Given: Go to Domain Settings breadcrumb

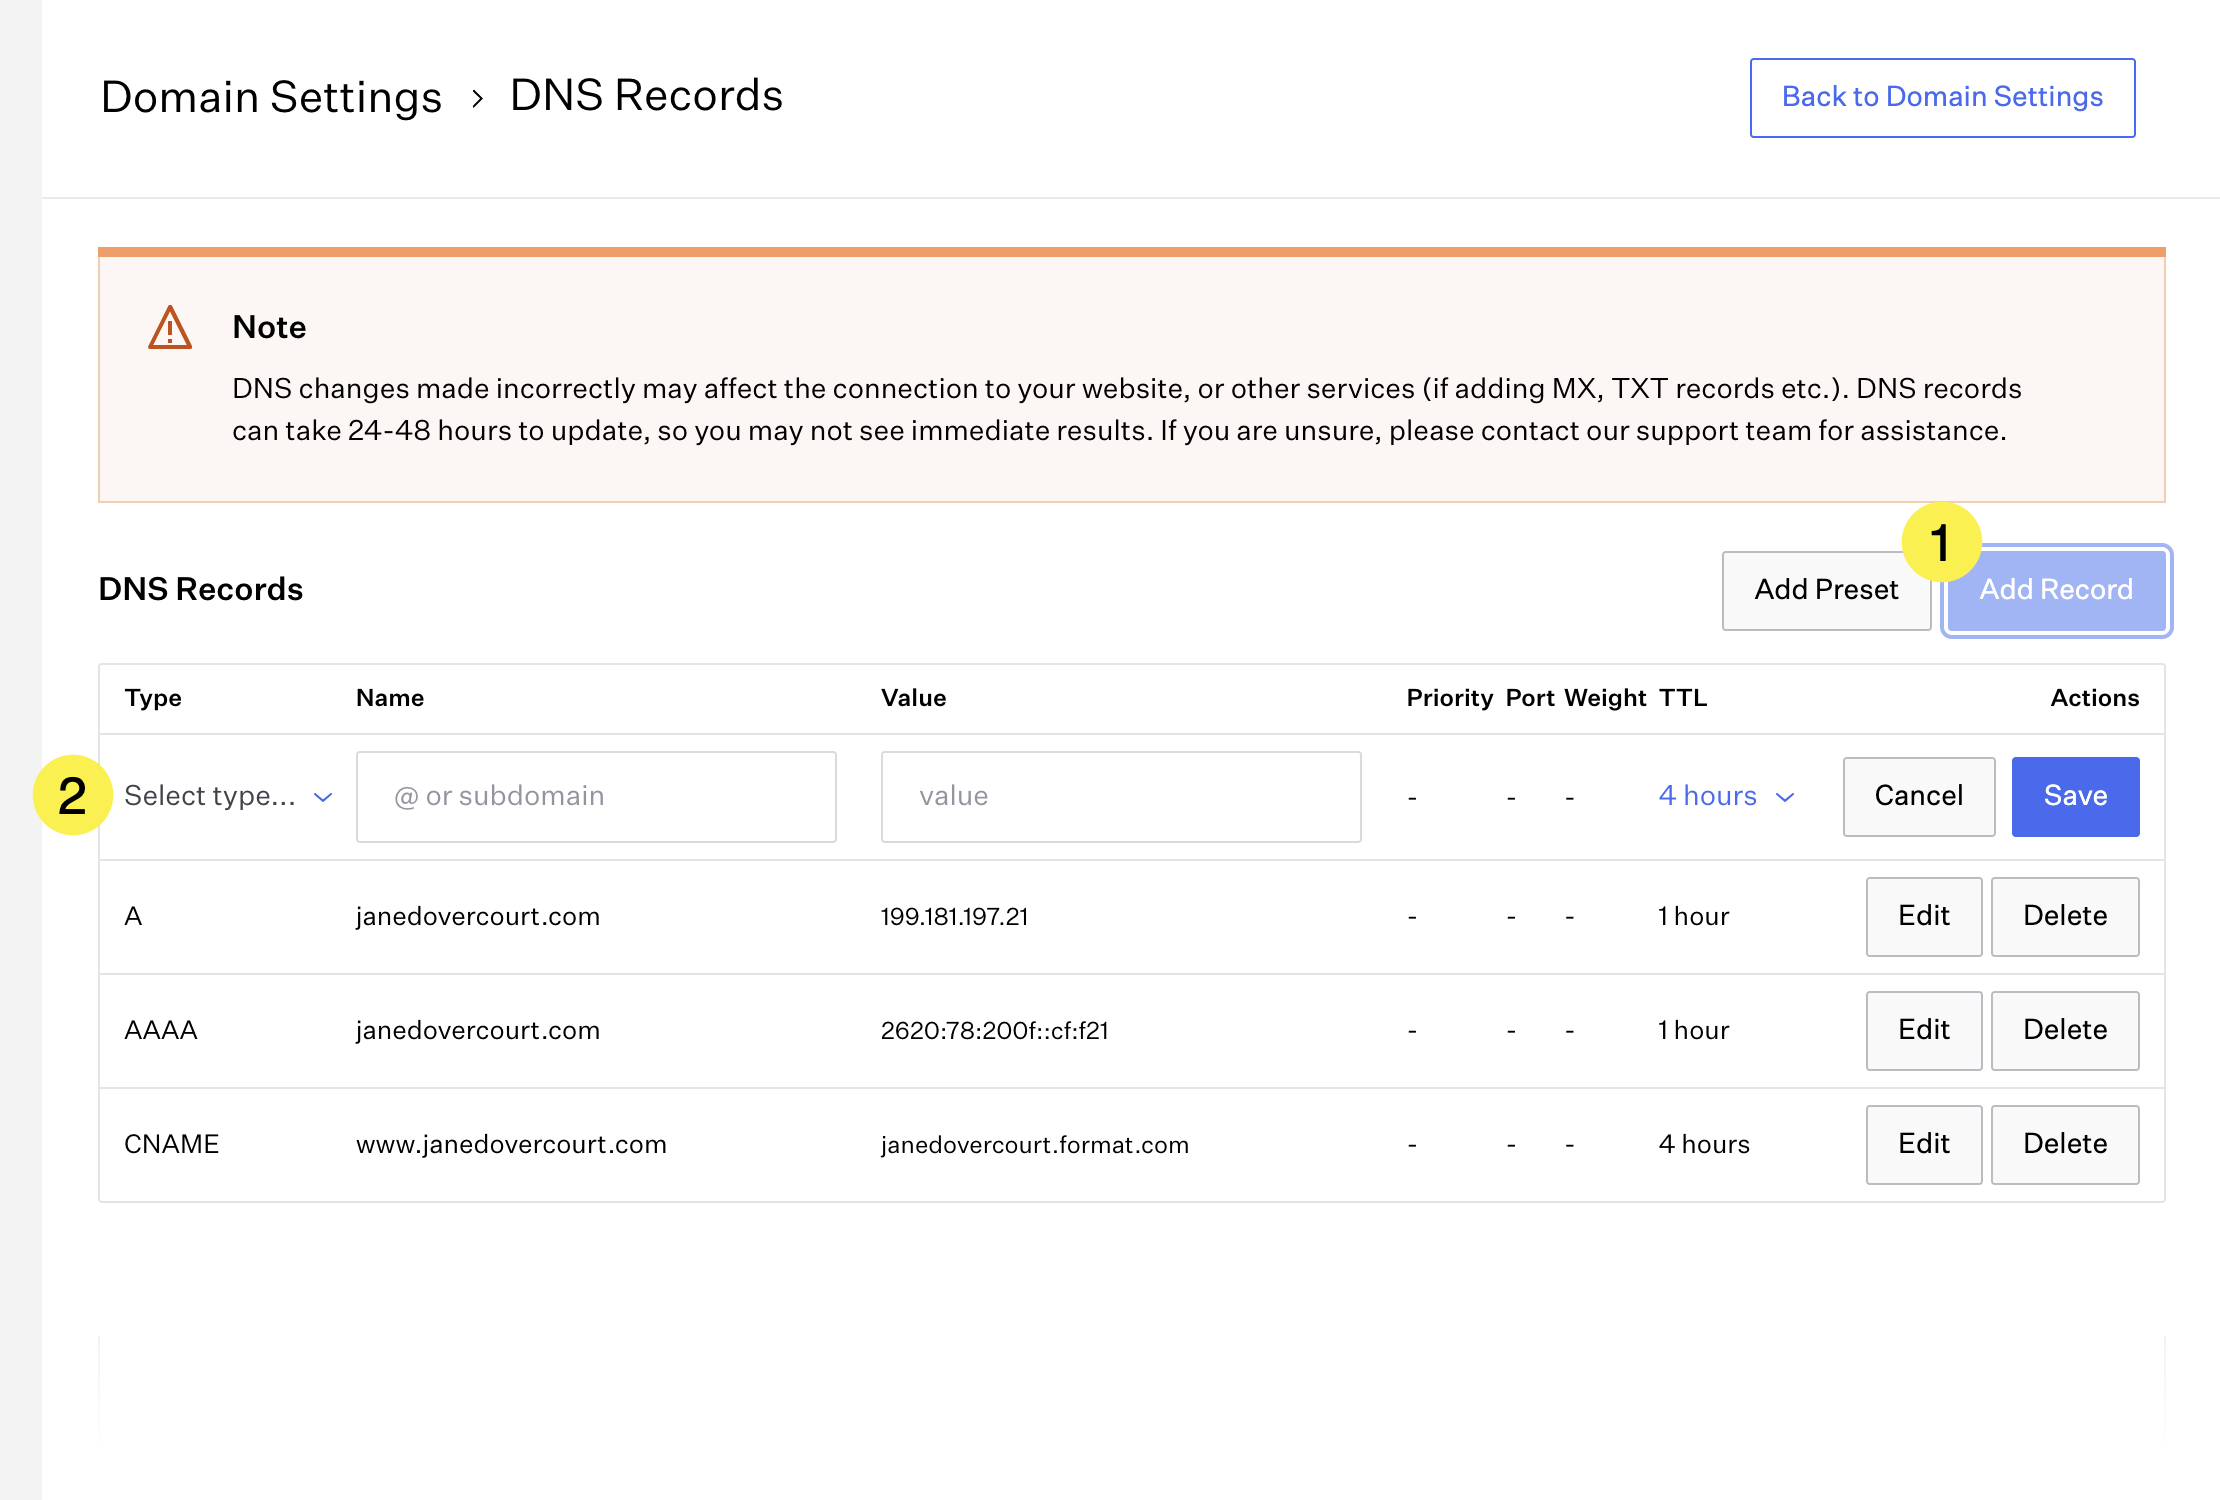Looking at the screenshot, I should [271, 97].
